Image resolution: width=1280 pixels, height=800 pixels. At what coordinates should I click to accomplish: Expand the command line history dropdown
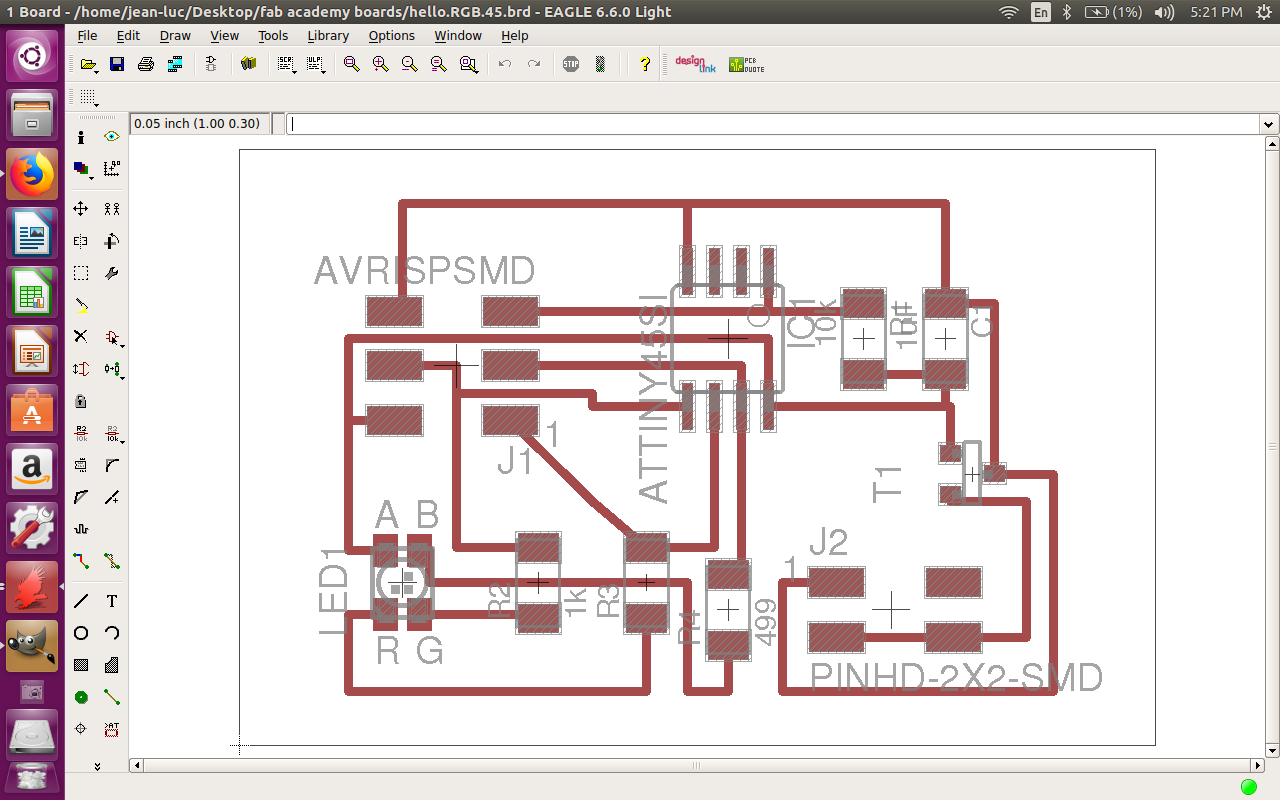tap(1269, 124)
